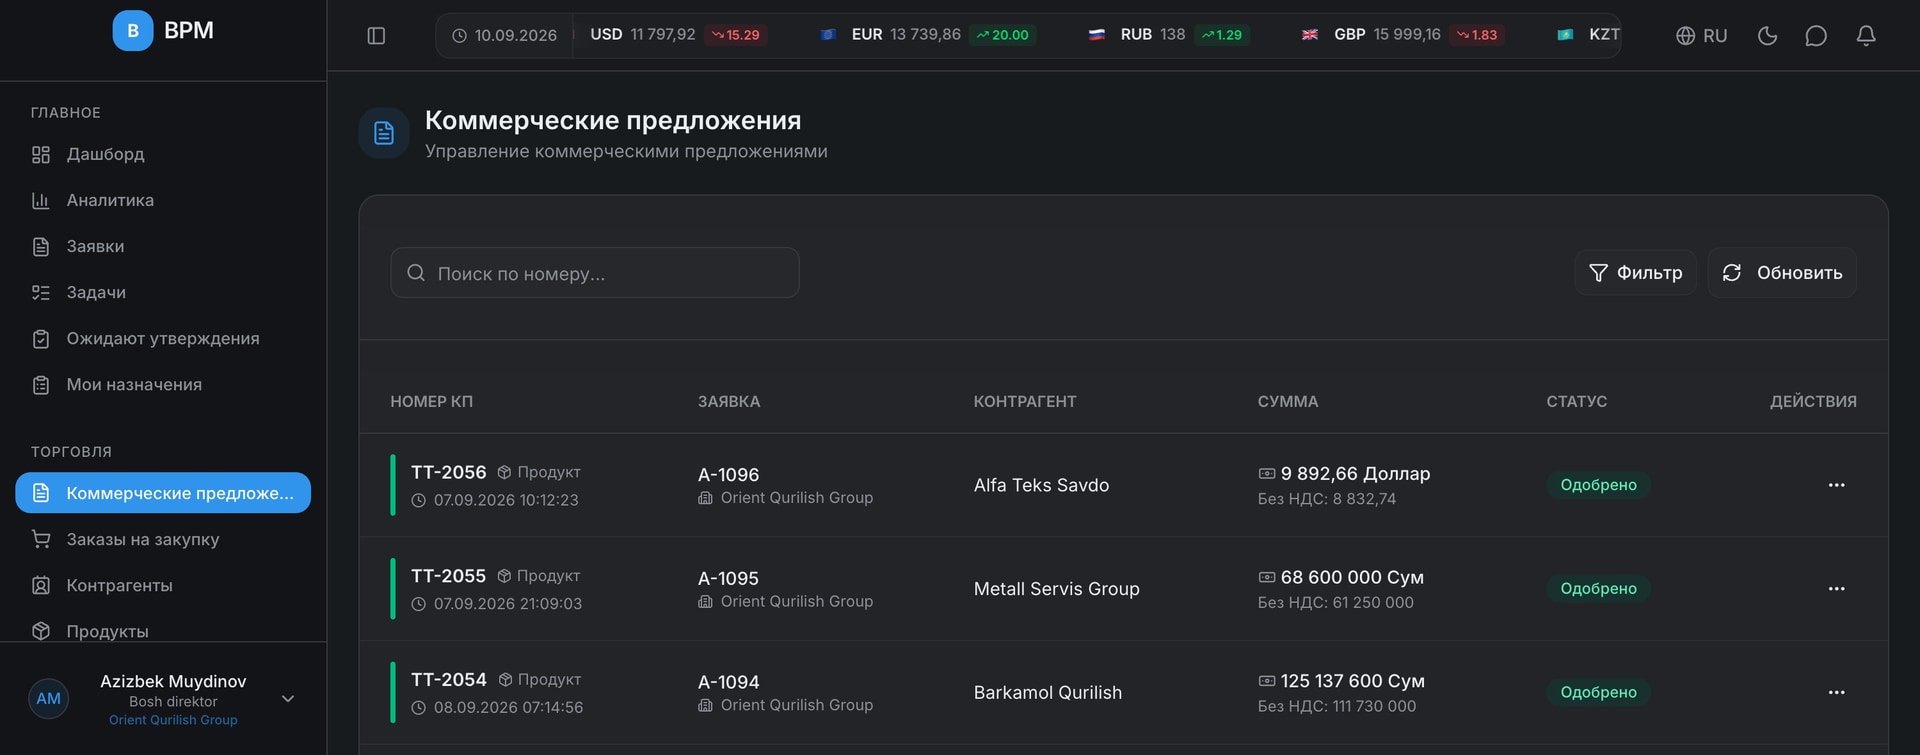Open Заявки menu item
The height and width of the screenshot is (755, 1920).
point(163,246)
